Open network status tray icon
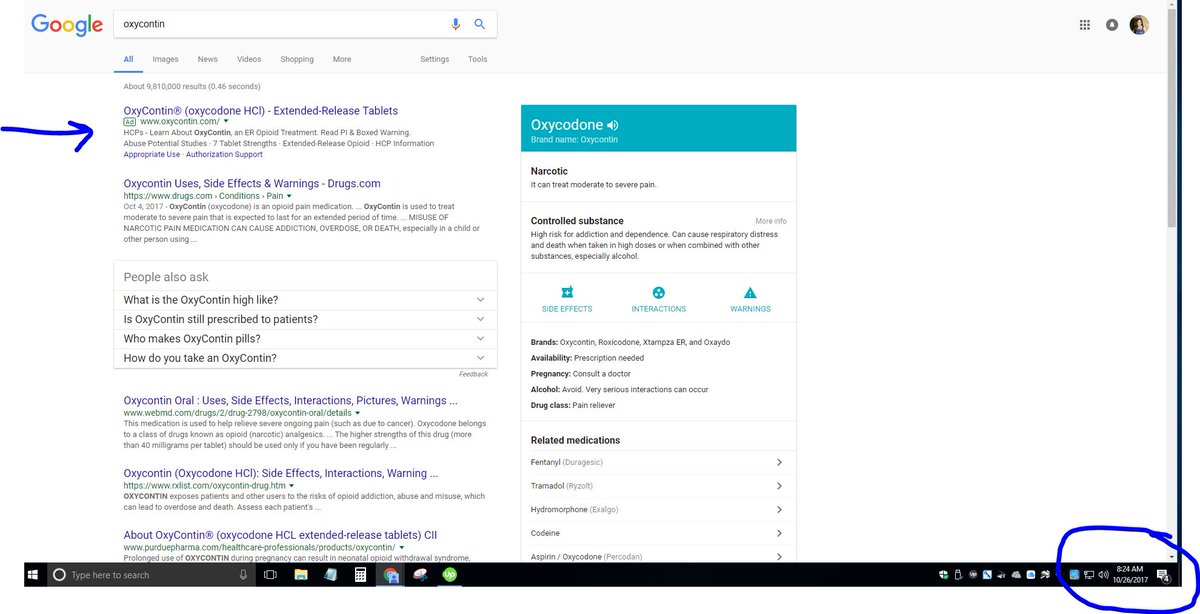1200x614 pixels. (1089, 575)
